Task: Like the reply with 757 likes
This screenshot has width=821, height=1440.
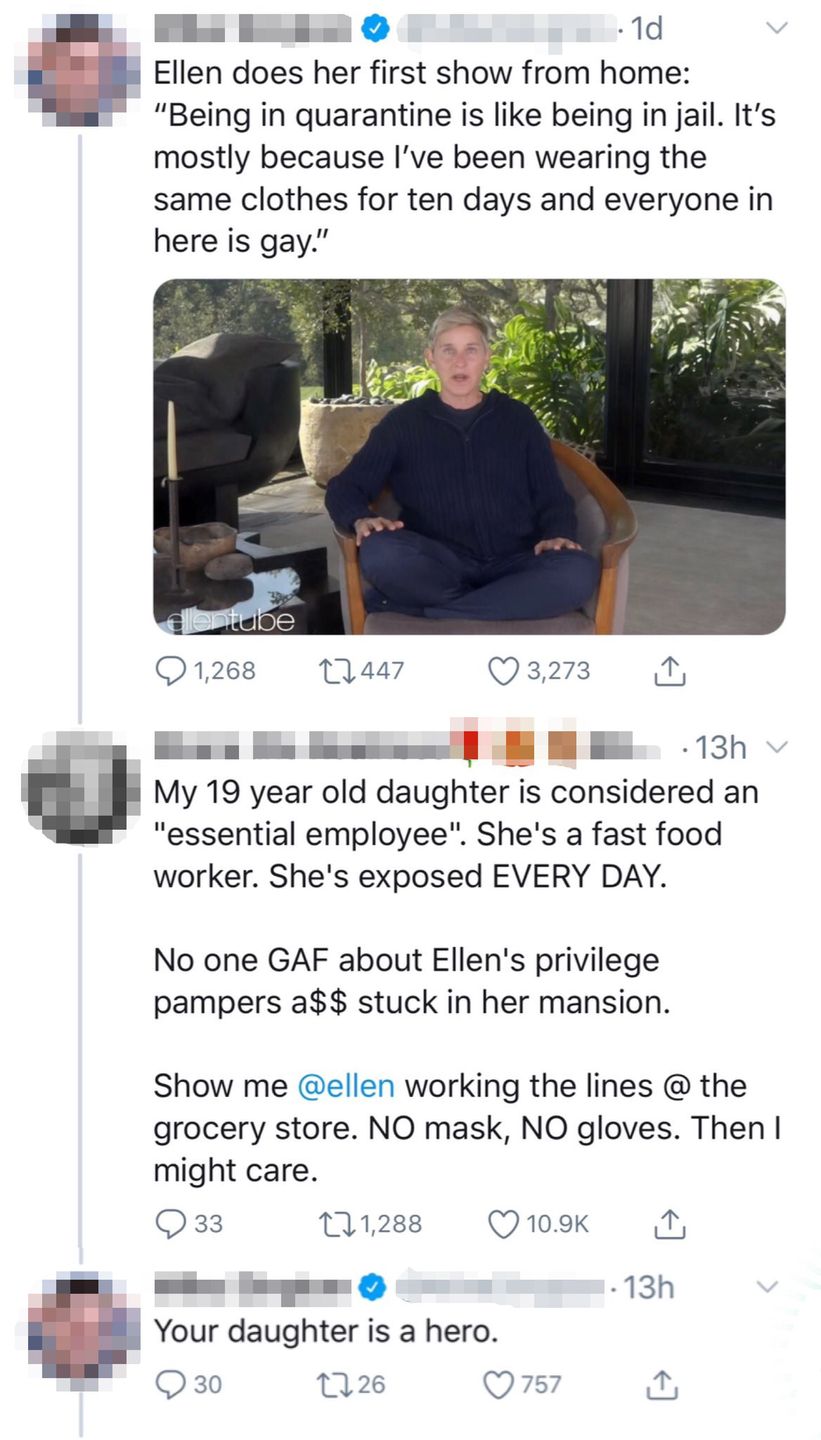Action: click(499, 1384)
